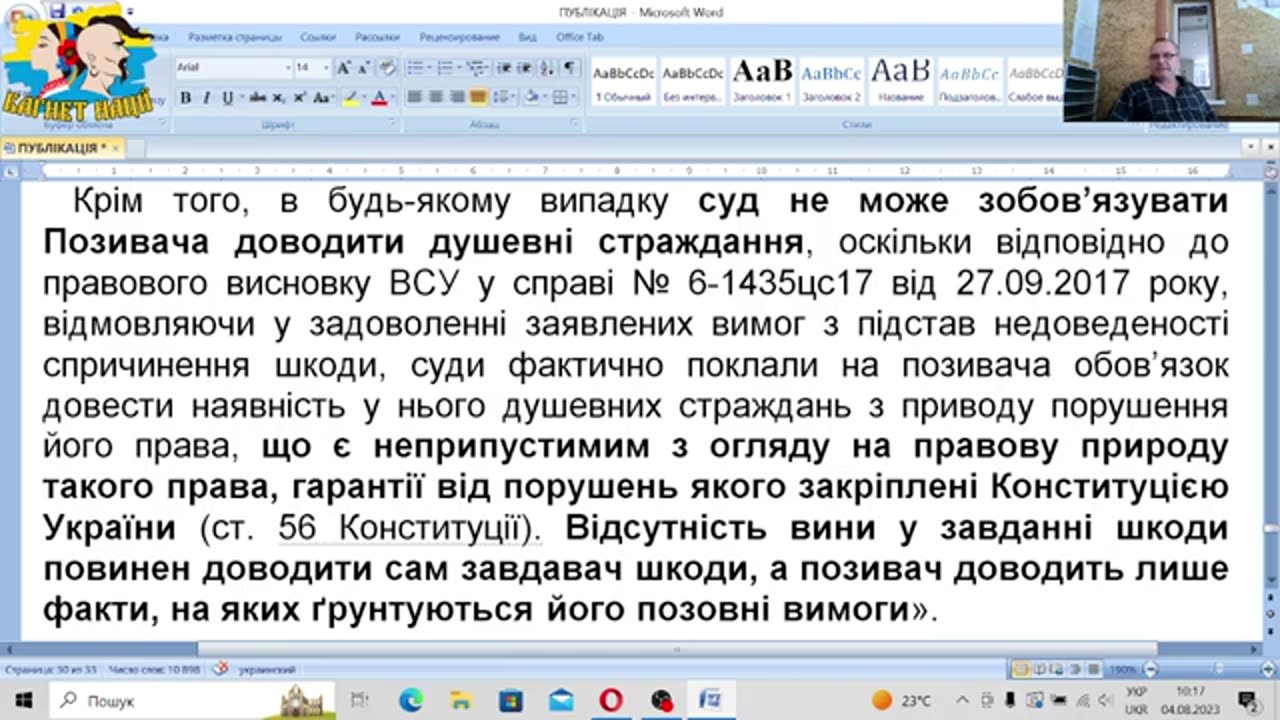Apply yellow text highlight color
1280x720 pixels.
tap(349, 98)
